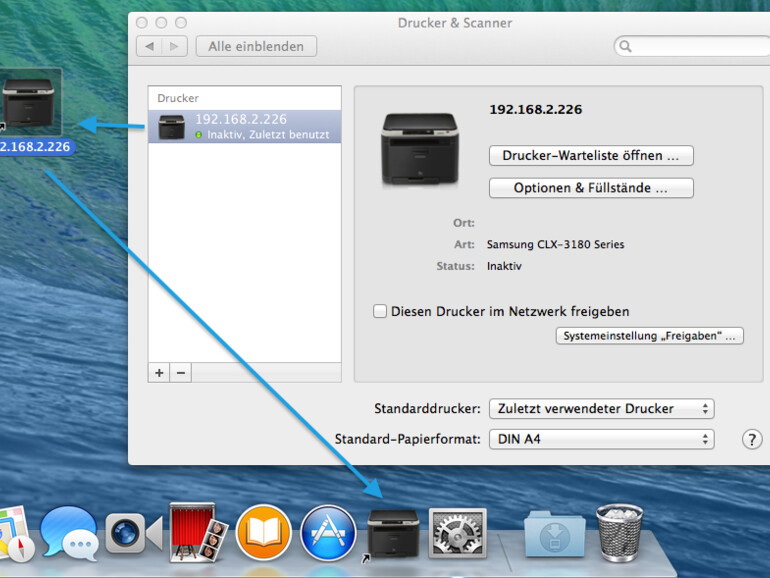Image resolution: width=770 pixels, height=578 pixels.
Task: Launch App Store from the Dock
Action: [328, 533]
